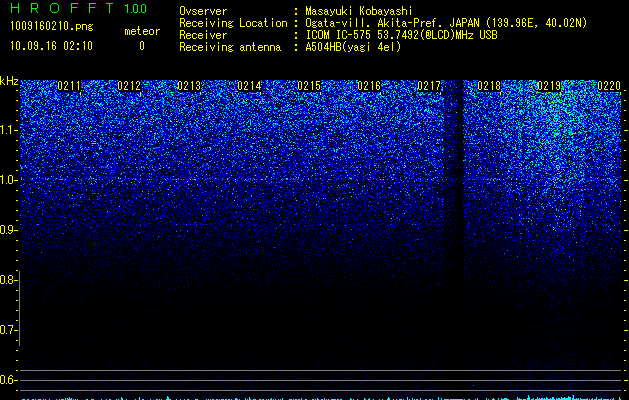Click the Ovserver field label
Image resolution: width=629 pixels, height=400 pixels.
tap(203, 11)
